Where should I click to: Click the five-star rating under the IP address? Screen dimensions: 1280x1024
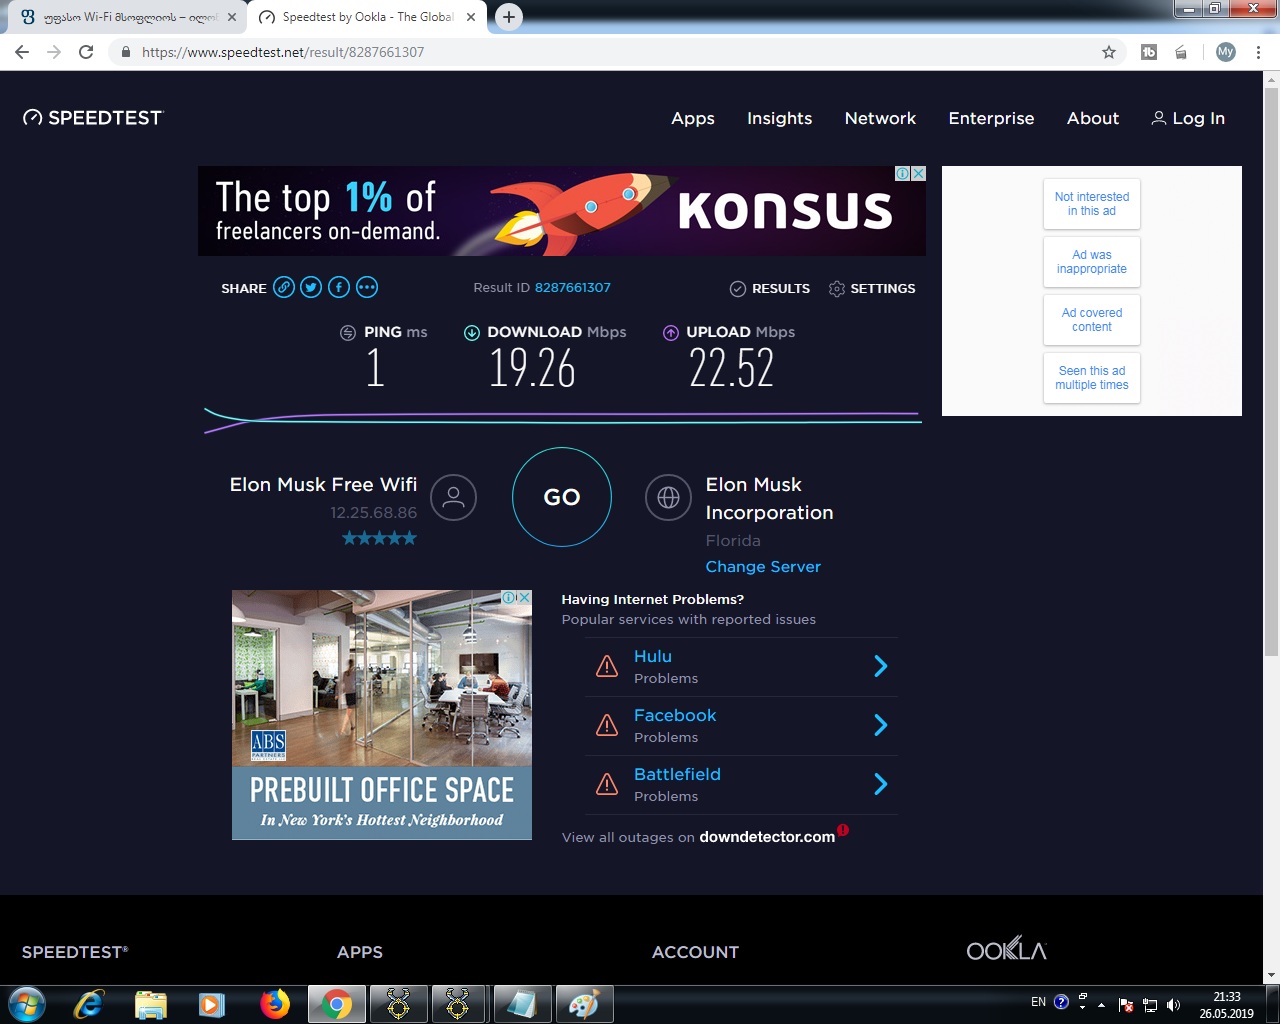(x=379, y=539)
